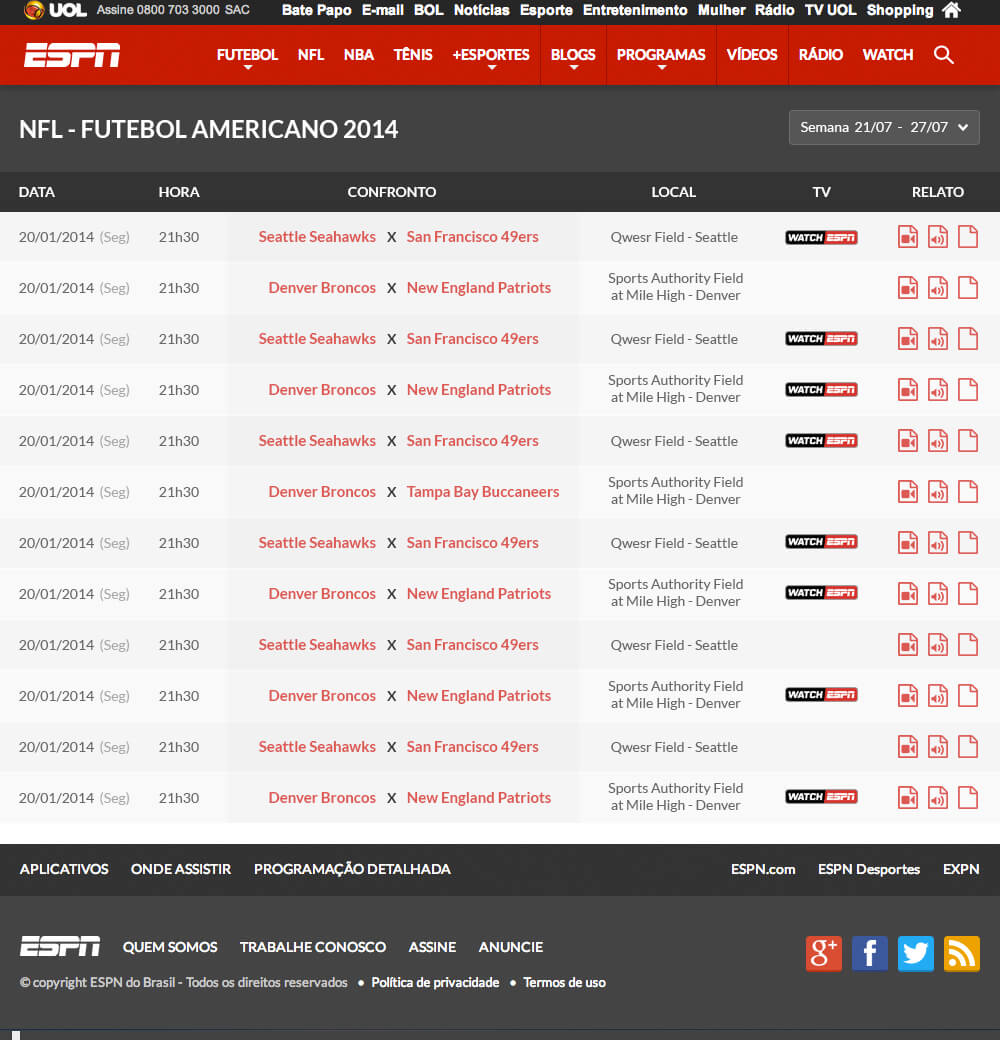Expand the PROGRAMAS menu
1000x1040 pixels.
(x=661, y=56)
